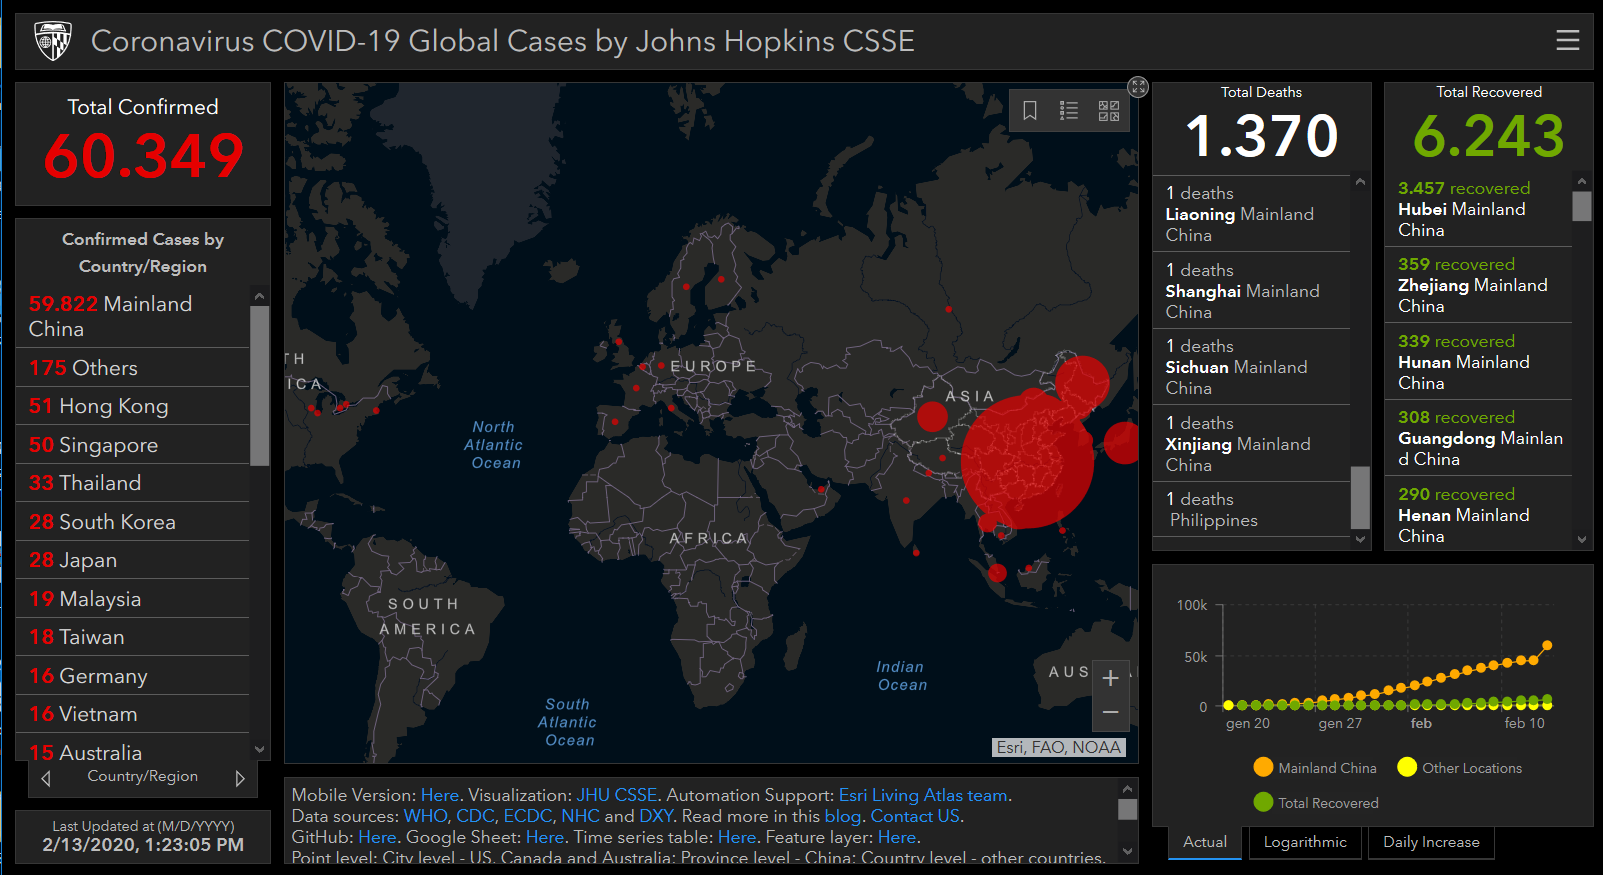
Task: Go to previous Country/Region panel page
Action: [46, 778]
